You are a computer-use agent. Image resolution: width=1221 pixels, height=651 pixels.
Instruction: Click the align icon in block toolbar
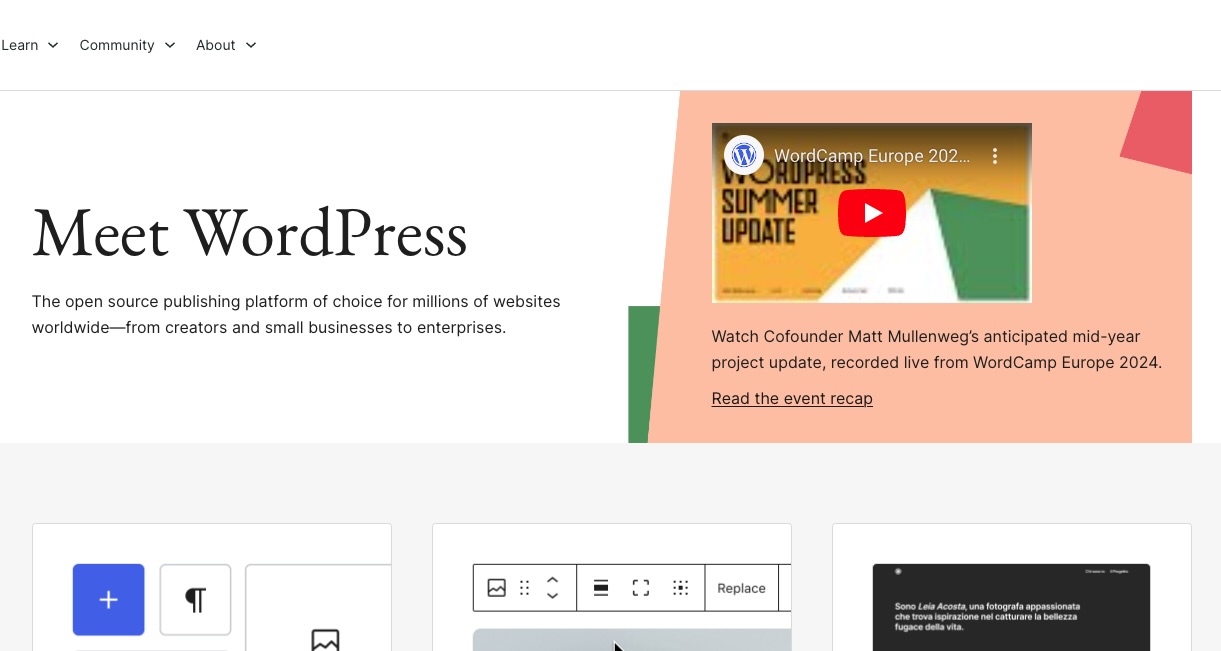[x=601, y=588]
